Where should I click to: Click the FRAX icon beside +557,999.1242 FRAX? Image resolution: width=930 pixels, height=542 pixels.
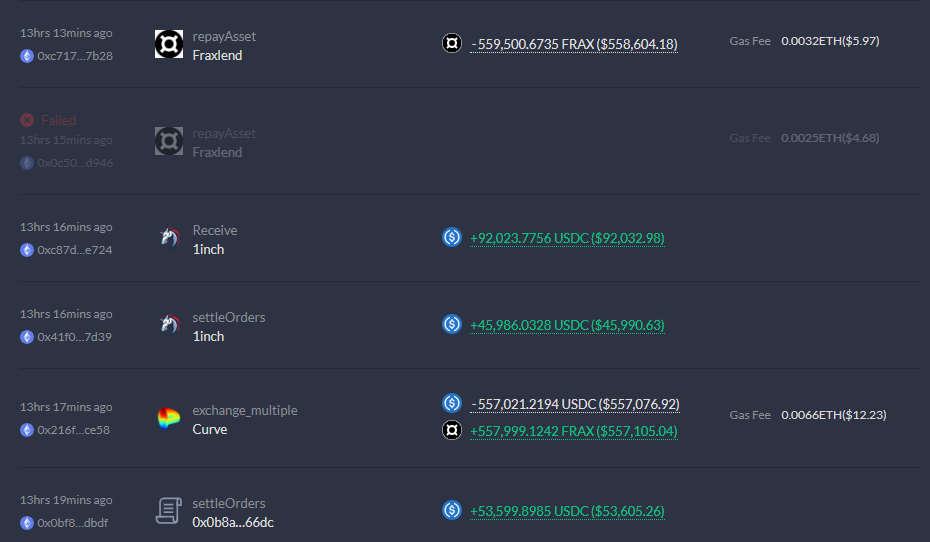click(452, 430)
